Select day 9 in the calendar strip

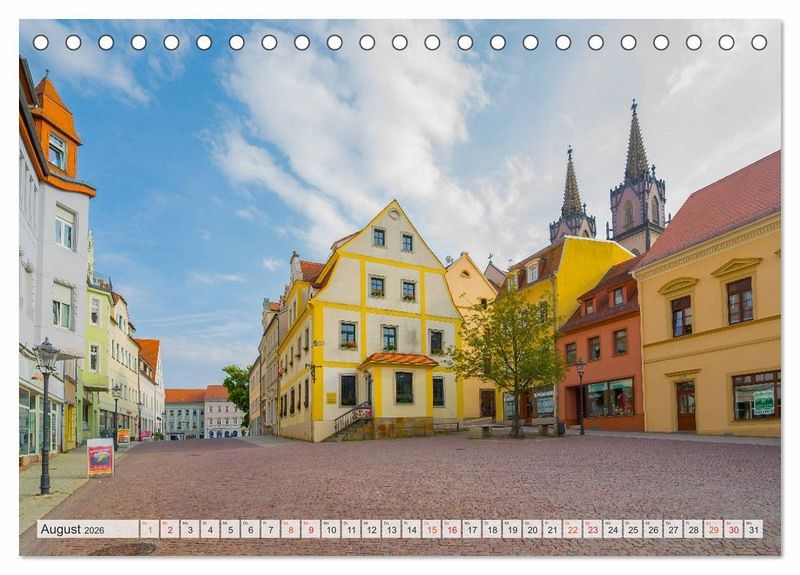[x=310, y=529]
